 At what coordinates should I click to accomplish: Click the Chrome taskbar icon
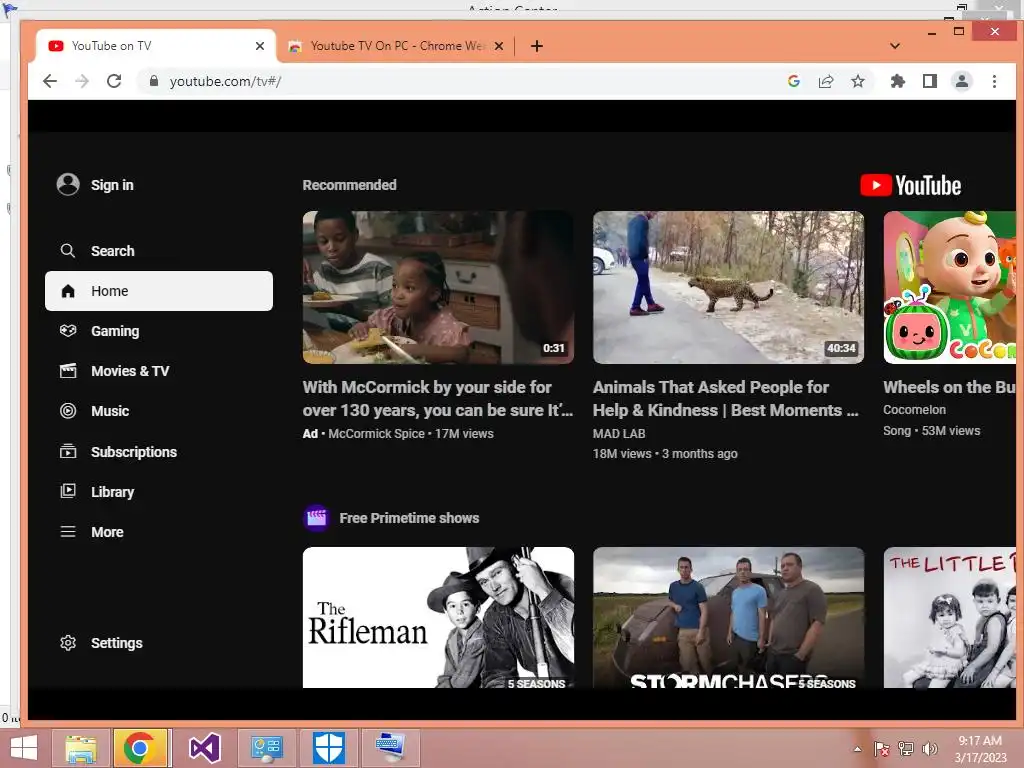pyautogui.click(x=140, y=748)
